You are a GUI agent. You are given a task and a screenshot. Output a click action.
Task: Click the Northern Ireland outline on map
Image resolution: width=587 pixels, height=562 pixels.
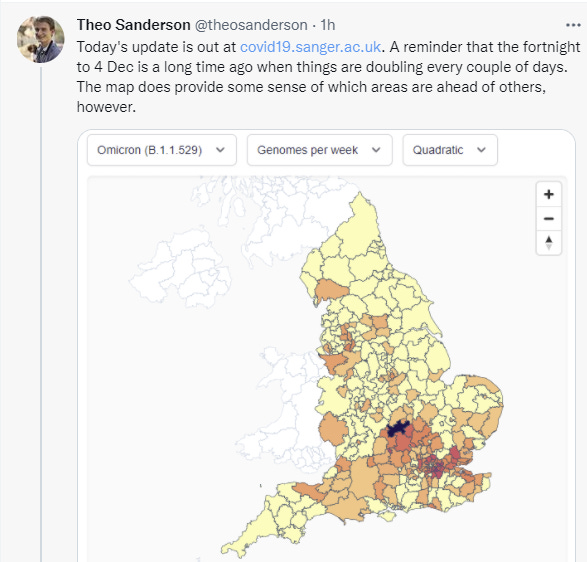[182, 270]
